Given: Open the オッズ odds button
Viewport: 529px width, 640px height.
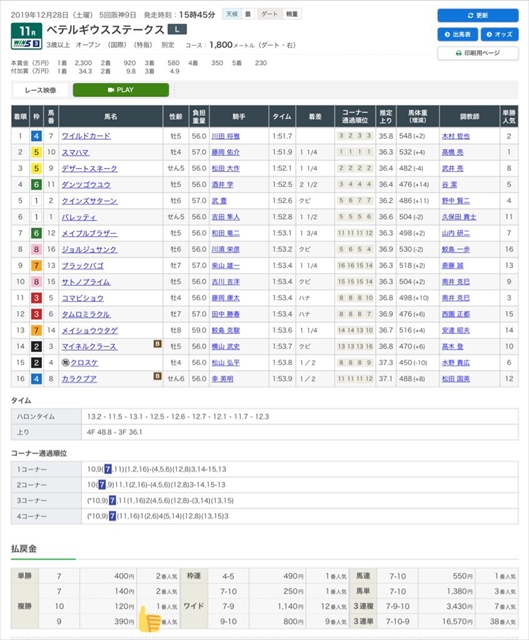Looking at the screenshot, I should [499, 34].
